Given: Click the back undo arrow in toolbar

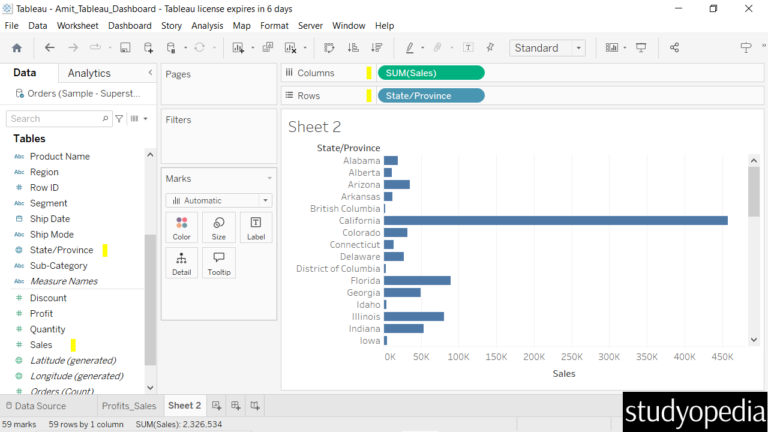Looking at the screenshot, I should click(49, 48).
